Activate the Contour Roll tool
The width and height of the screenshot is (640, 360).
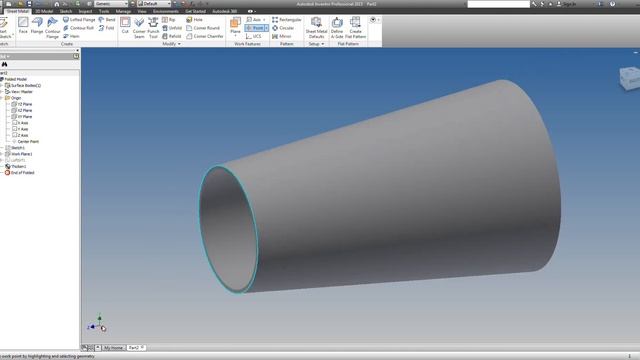[78, 28]
